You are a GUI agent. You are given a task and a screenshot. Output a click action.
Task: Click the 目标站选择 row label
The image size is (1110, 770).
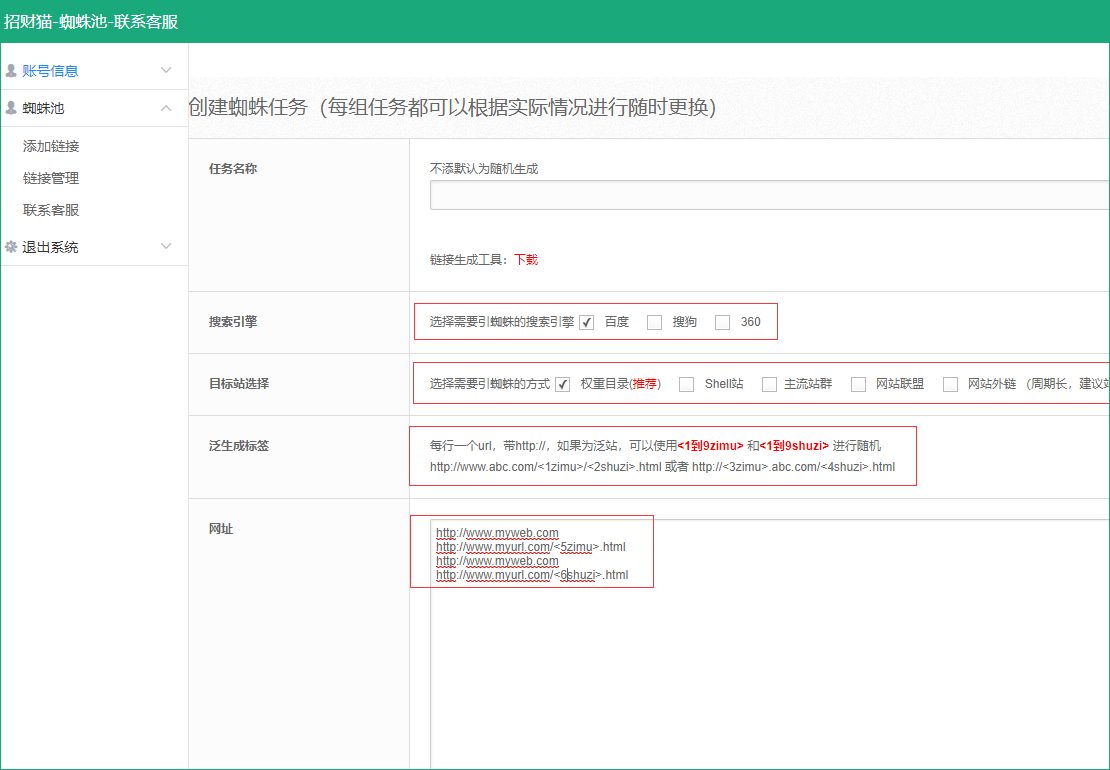[x=239, y=384]
